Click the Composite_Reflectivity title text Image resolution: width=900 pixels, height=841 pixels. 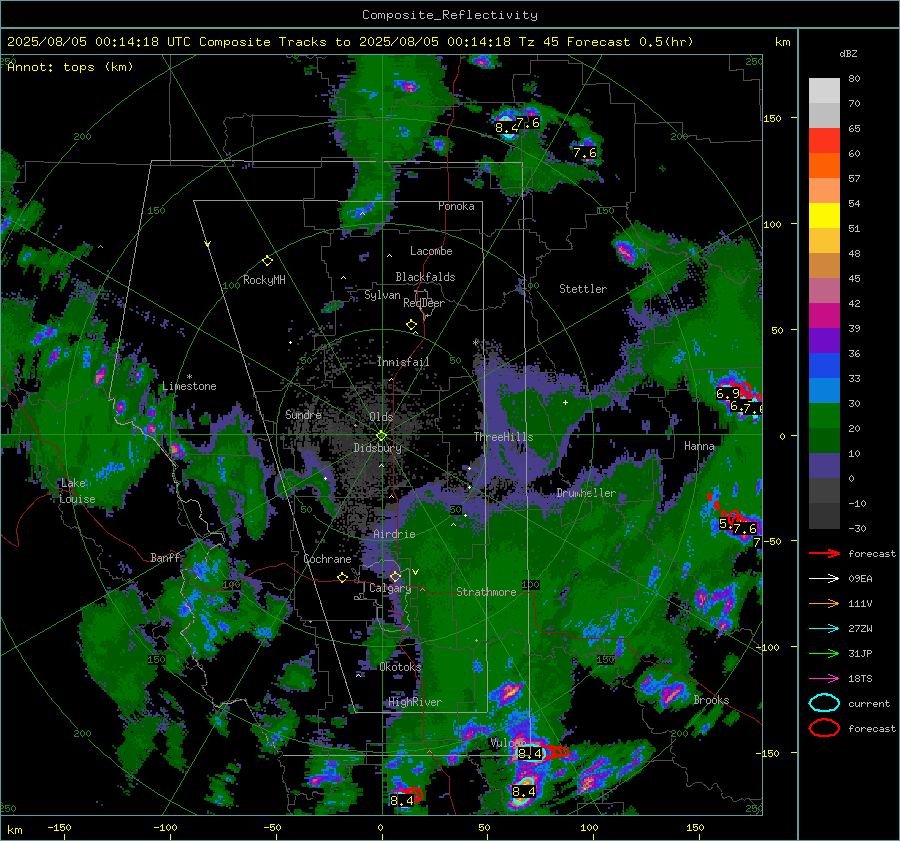coord(450,15)
